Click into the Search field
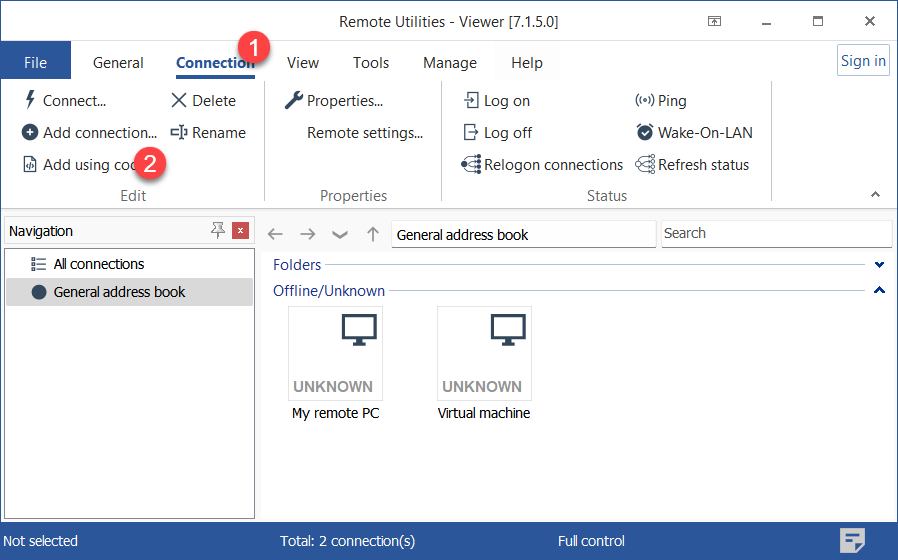 (776, 233)
